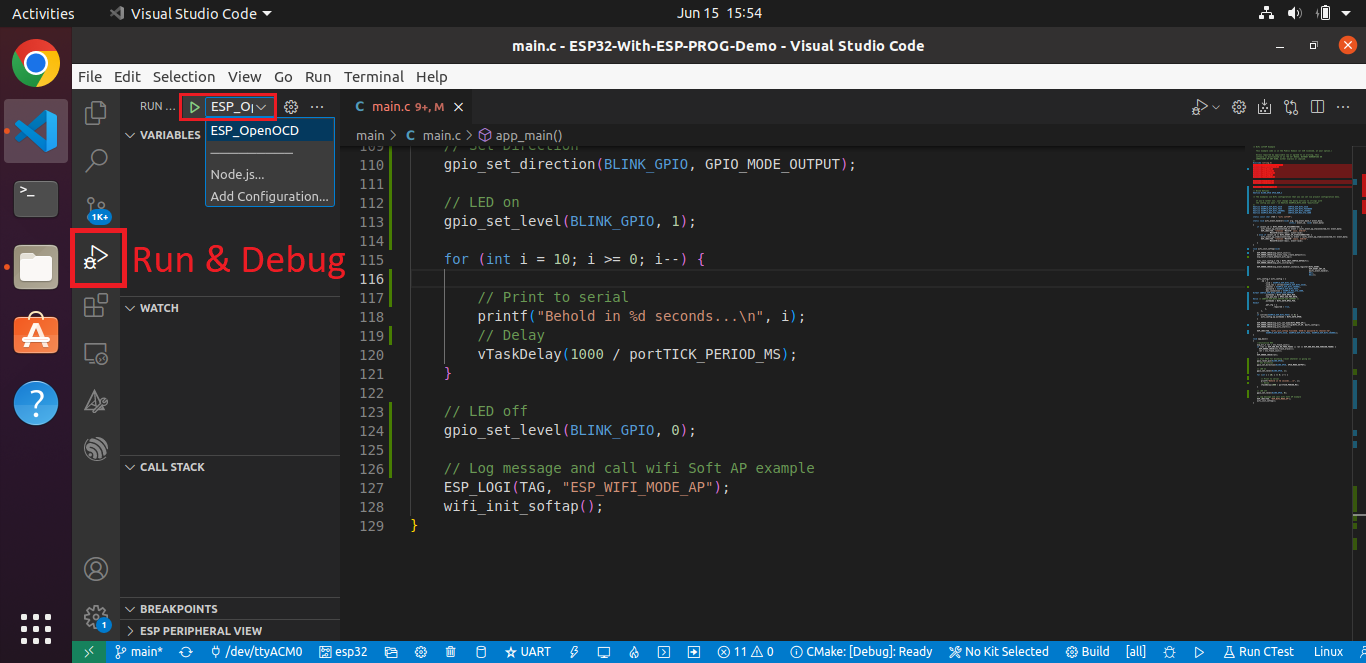Open the Run and Debug view icon

tap(96, 258)
